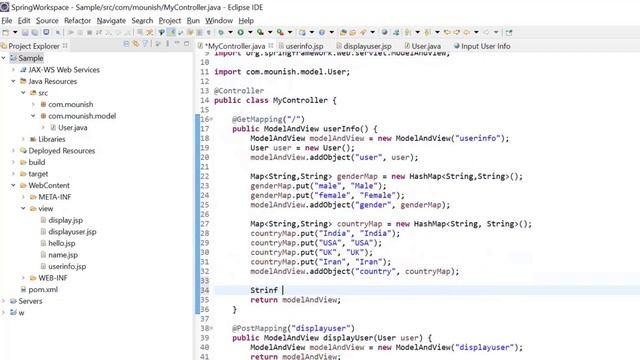Collapse the src folder node

23,93
